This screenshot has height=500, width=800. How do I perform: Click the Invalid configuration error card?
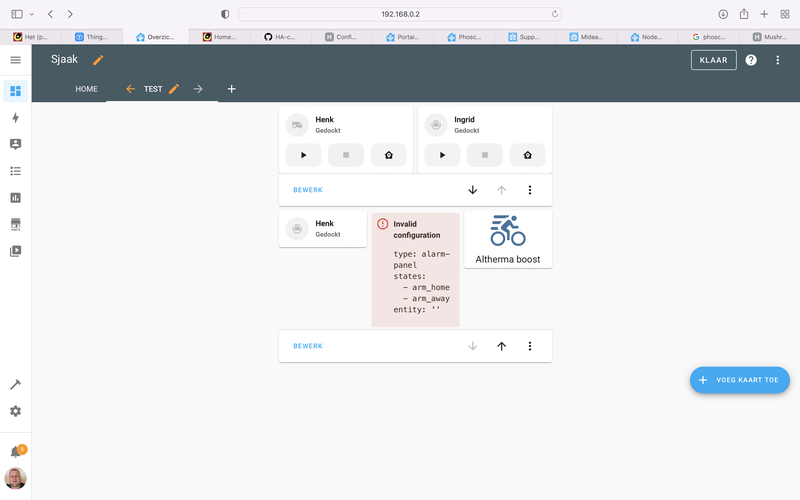415,269
